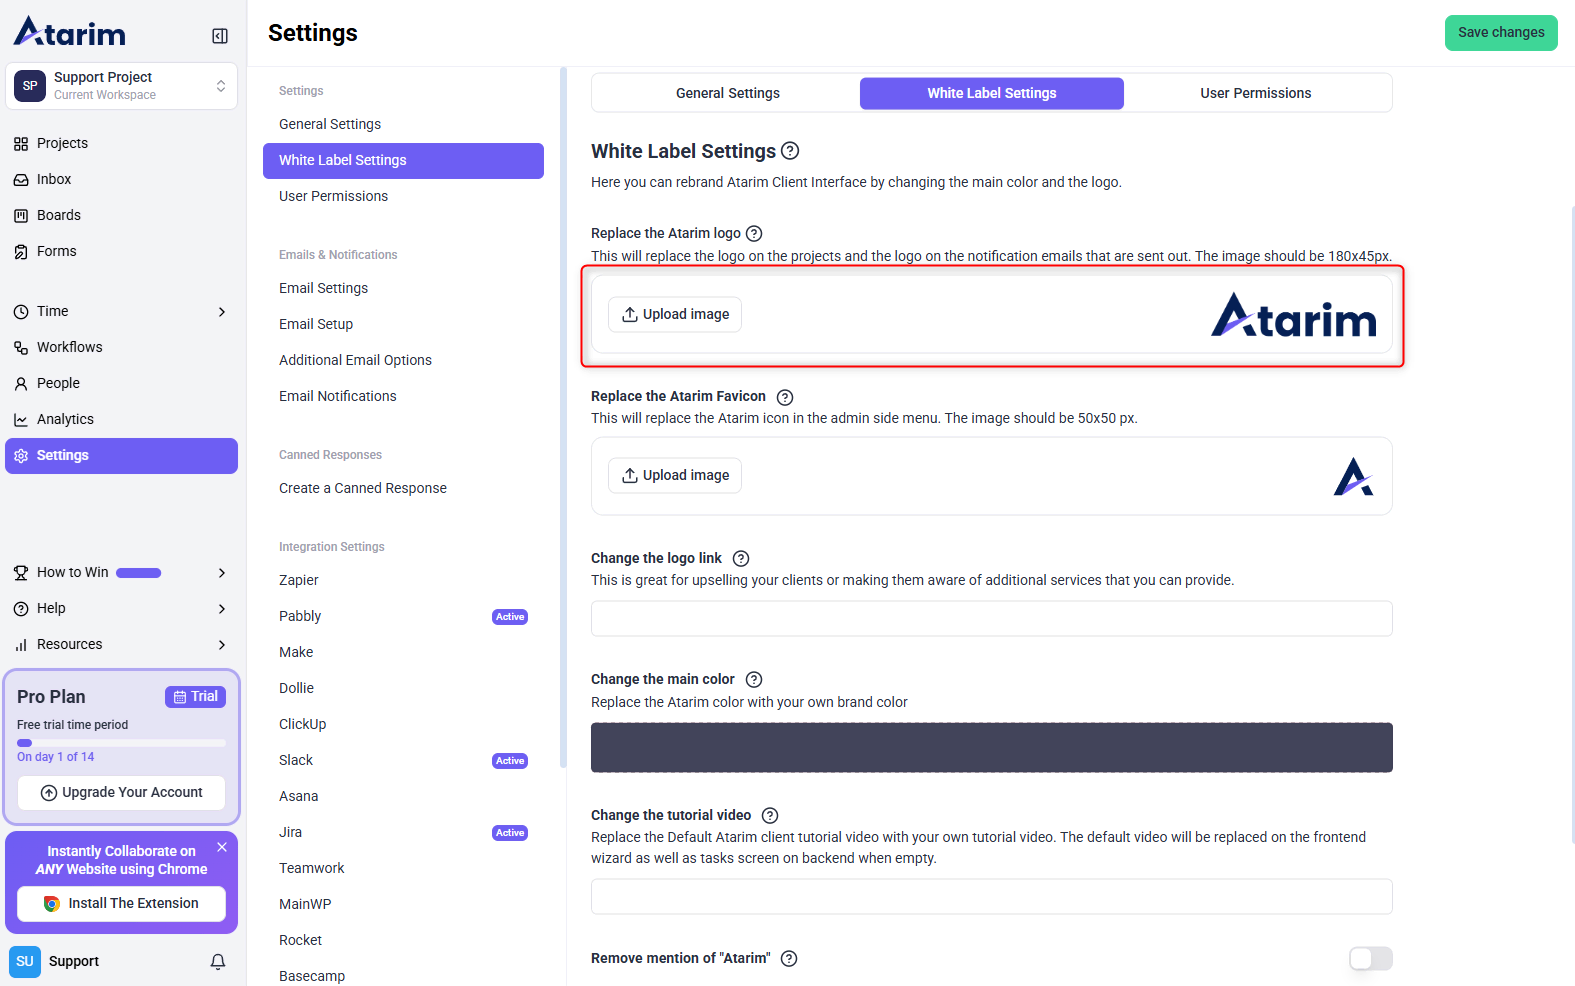Expand the Resources submenu
The height and width of the screenshot is (986, 1575).
[x=221, y=645]
